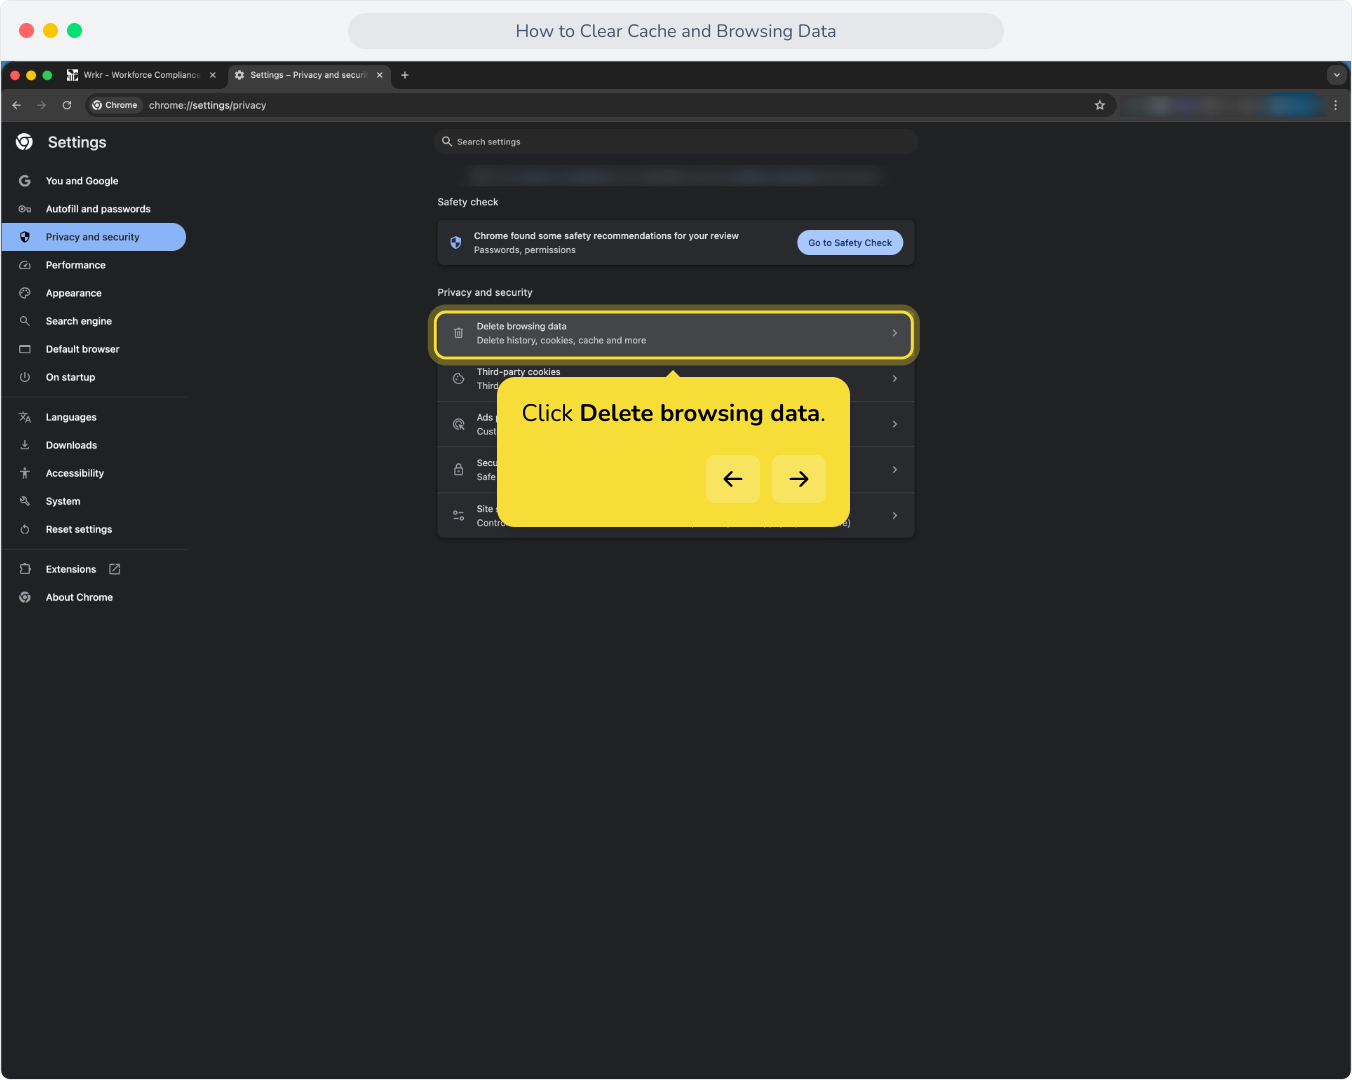The width and height of the screenshot is (1352, 1080).
Task: Open Extensions external link icon
Action: 115,569
